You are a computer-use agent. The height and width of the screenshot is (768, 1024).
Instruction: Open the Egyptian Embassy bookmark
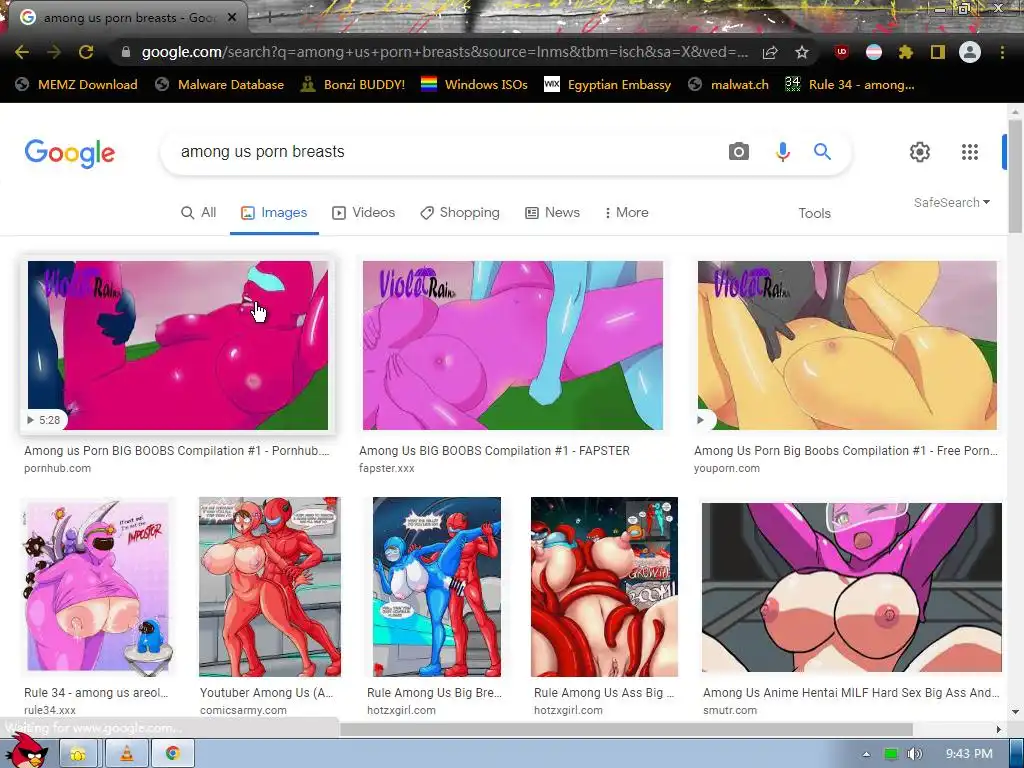click(x=607, y=84)
